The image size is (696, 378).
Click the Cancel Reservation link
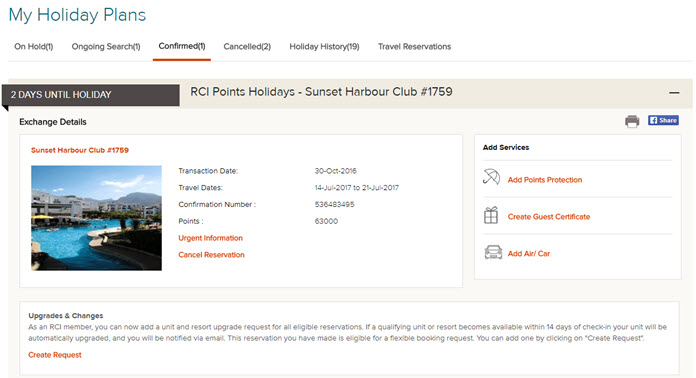pyautogui.click(x=211, y=255)
